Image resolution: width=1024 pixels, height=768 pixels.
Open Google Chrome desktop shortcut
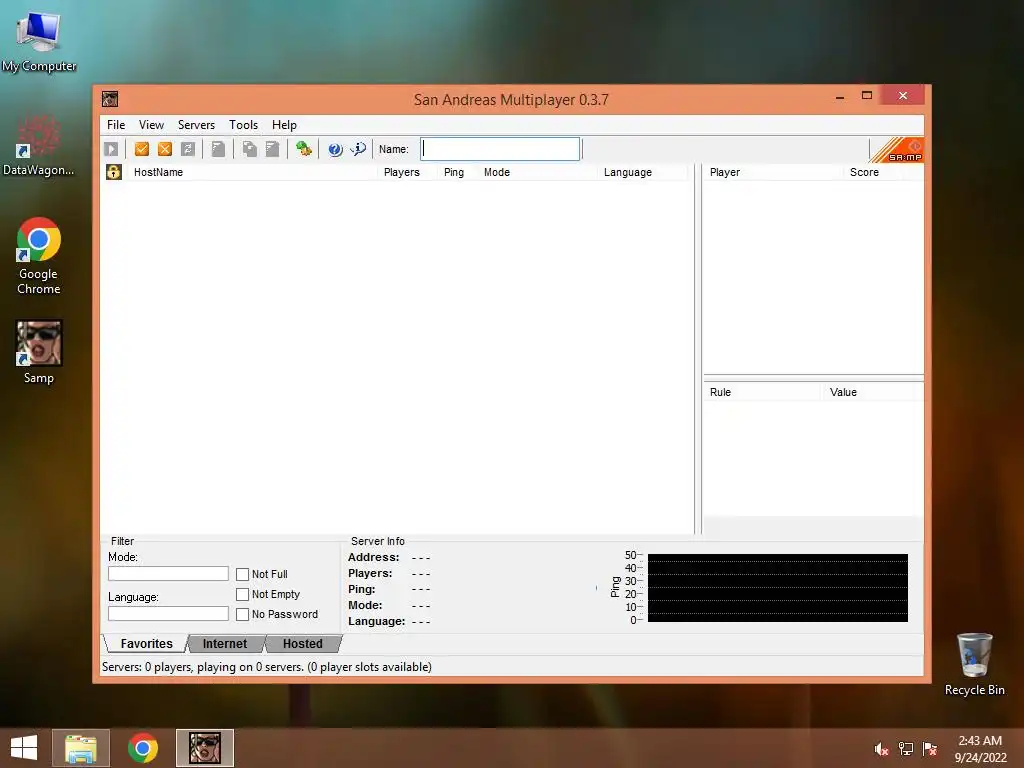click(39, 256)
